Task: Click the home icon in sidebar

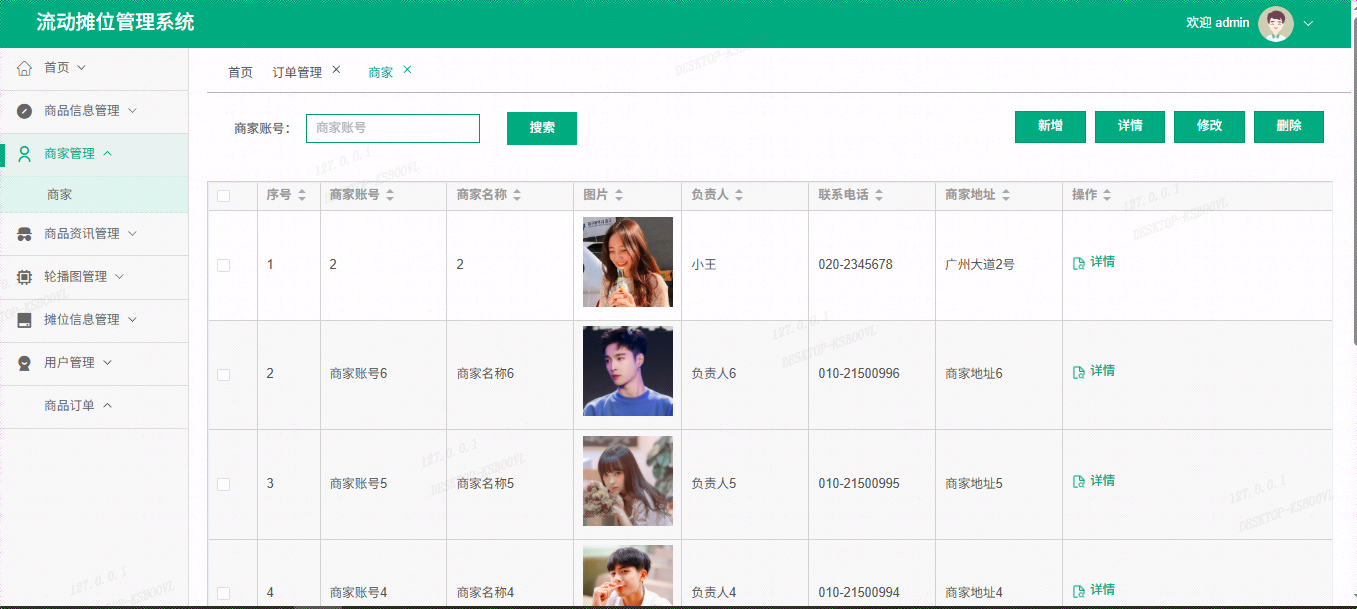Action: 25,68
